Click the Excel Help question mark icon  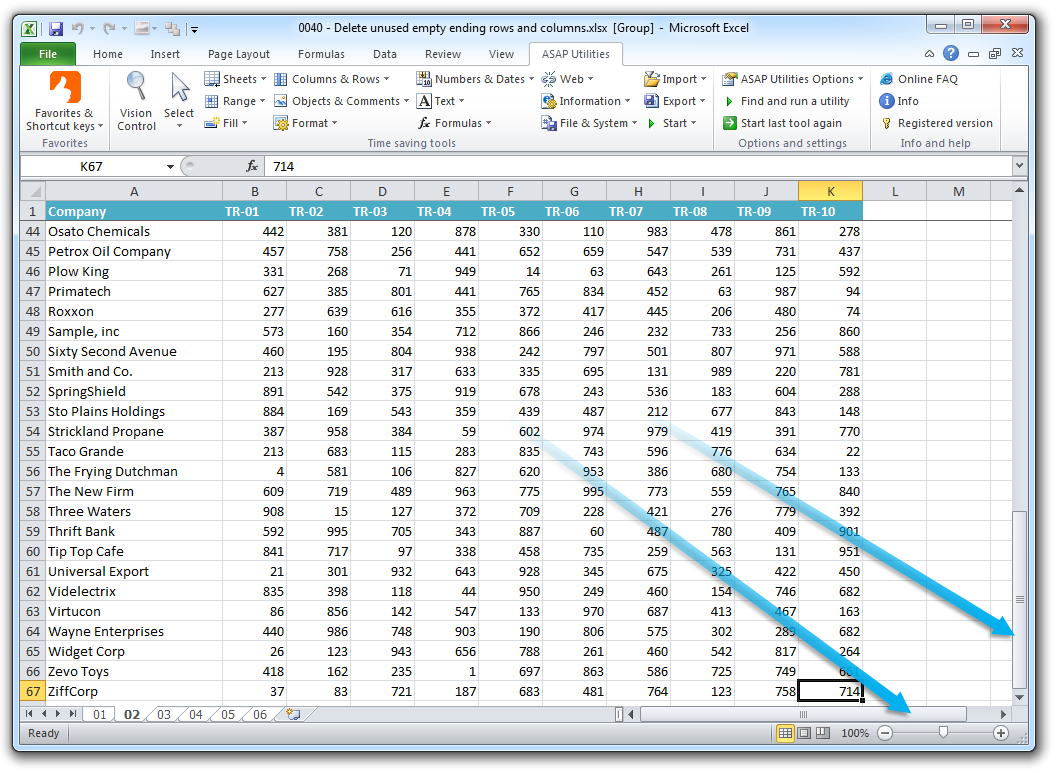tap(951, 53)
